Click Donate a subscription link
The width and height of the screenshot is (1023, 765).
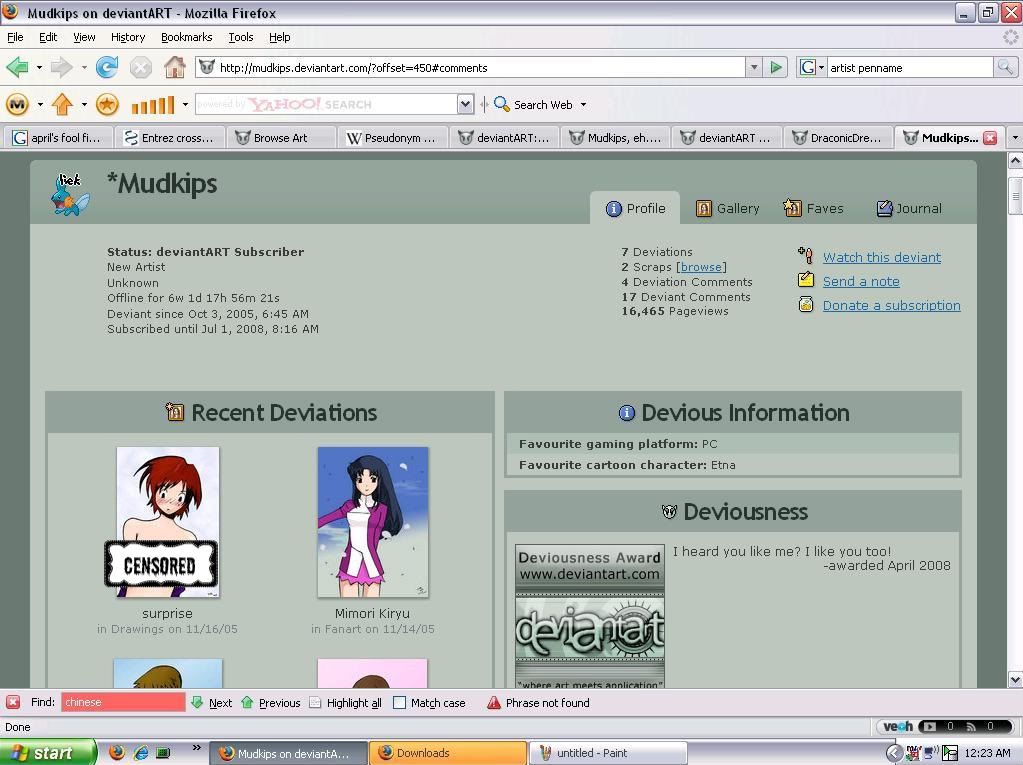coord(891,305)
